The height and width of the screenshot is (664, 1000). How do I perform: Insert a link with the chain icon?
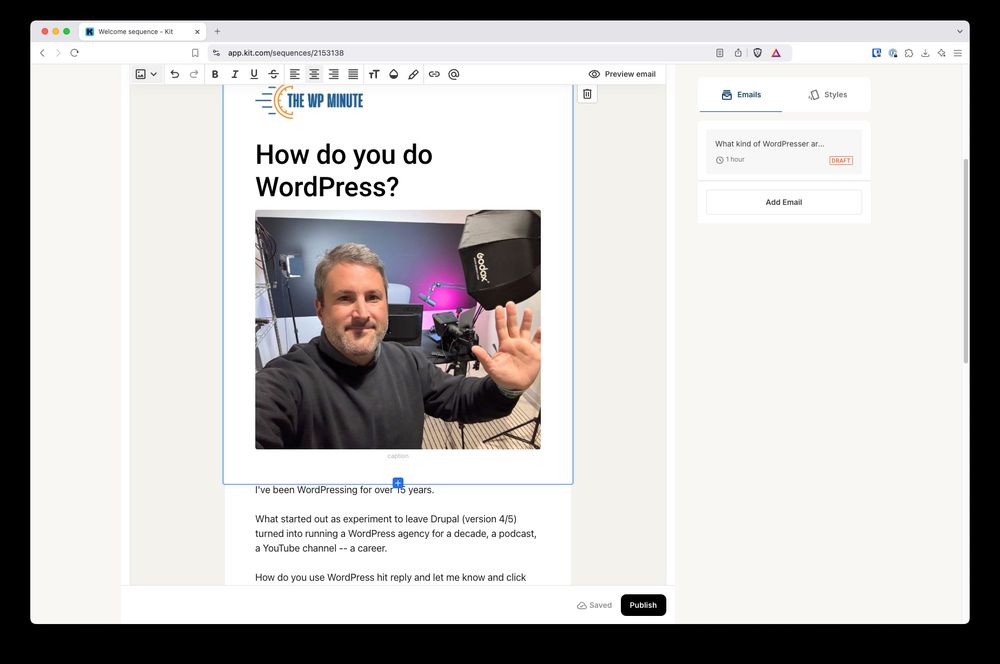(x=434, y=74)
